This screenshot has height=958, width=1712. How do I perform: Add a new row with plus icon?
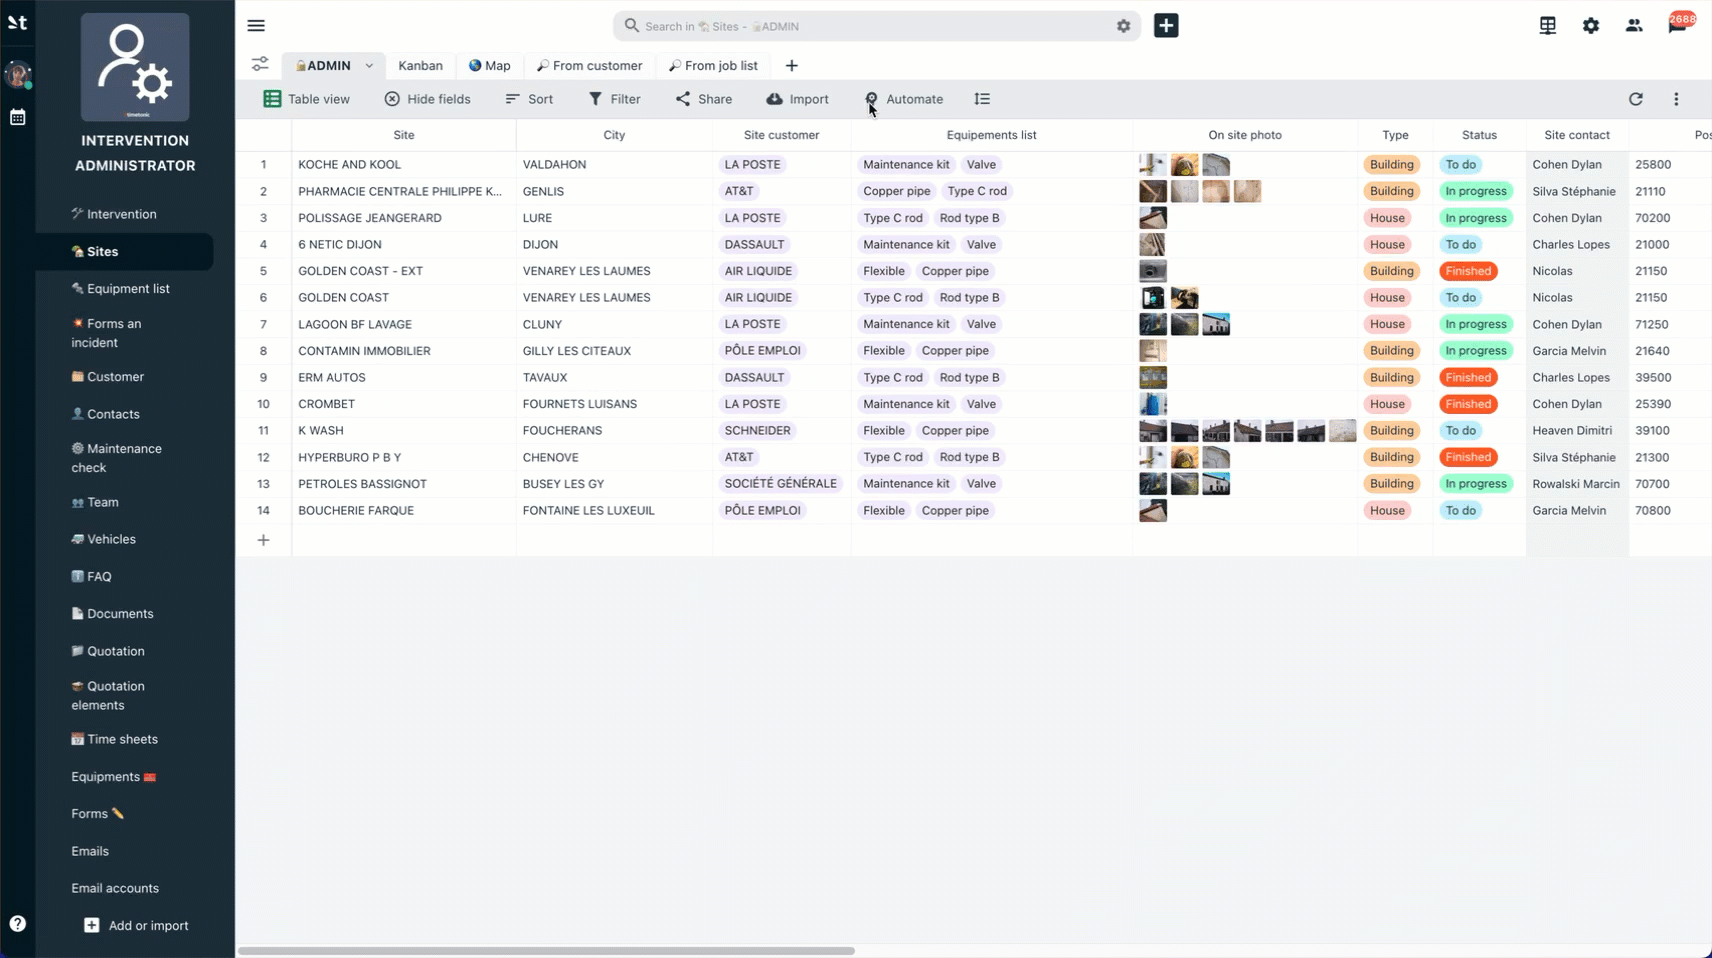(263, 540)
